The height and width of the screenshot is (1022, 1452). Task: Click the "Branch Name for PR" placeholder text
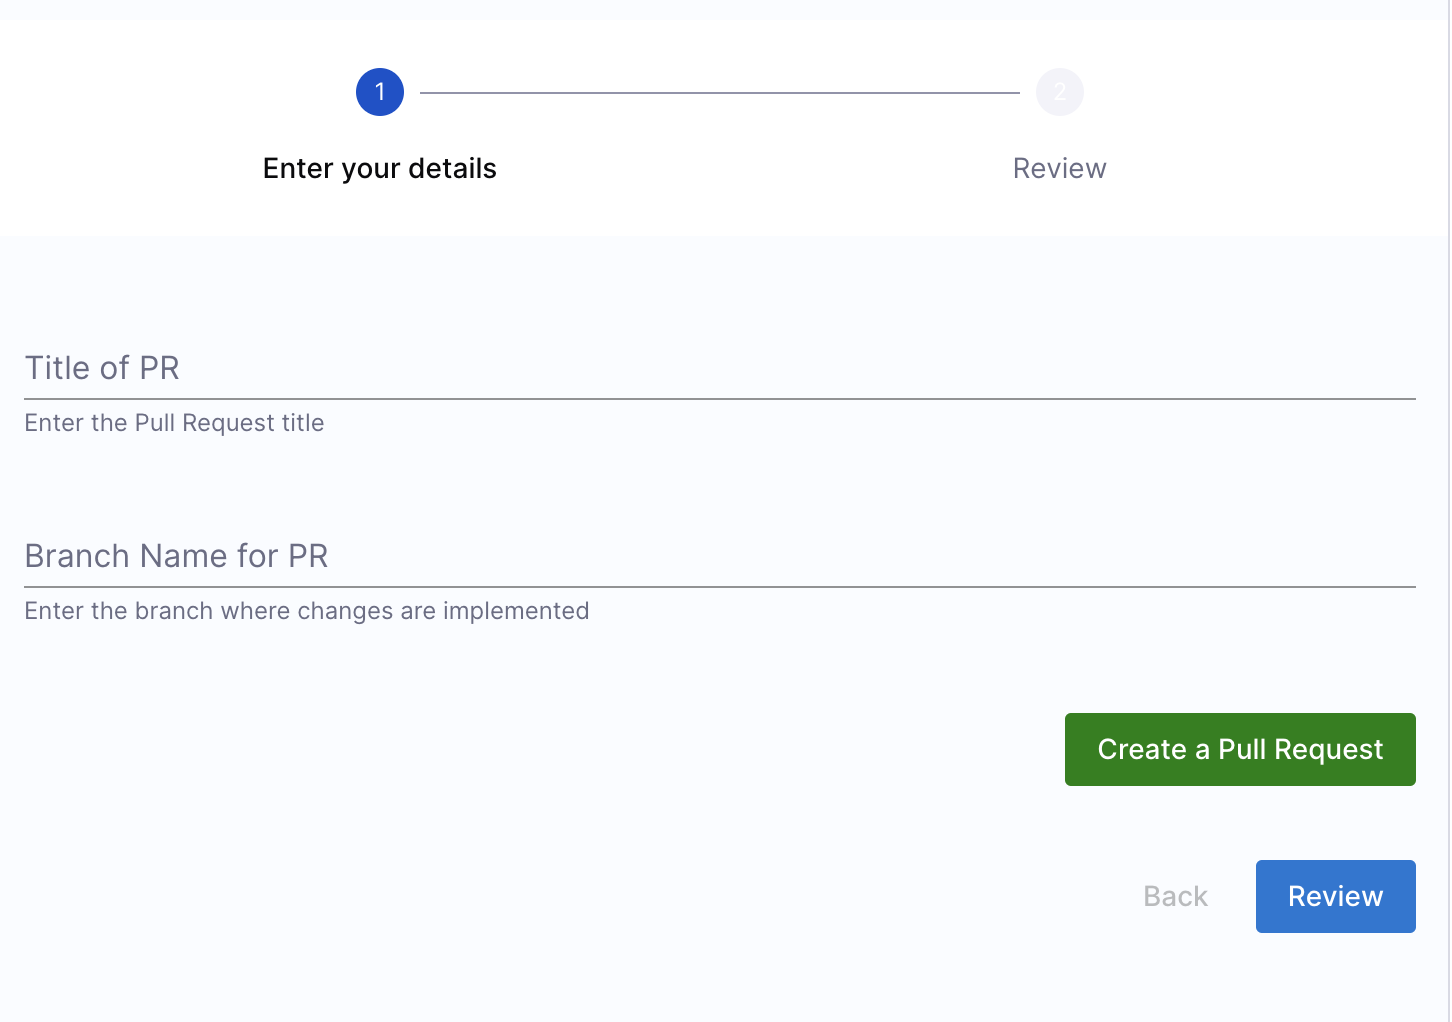[x=176, y=556]
